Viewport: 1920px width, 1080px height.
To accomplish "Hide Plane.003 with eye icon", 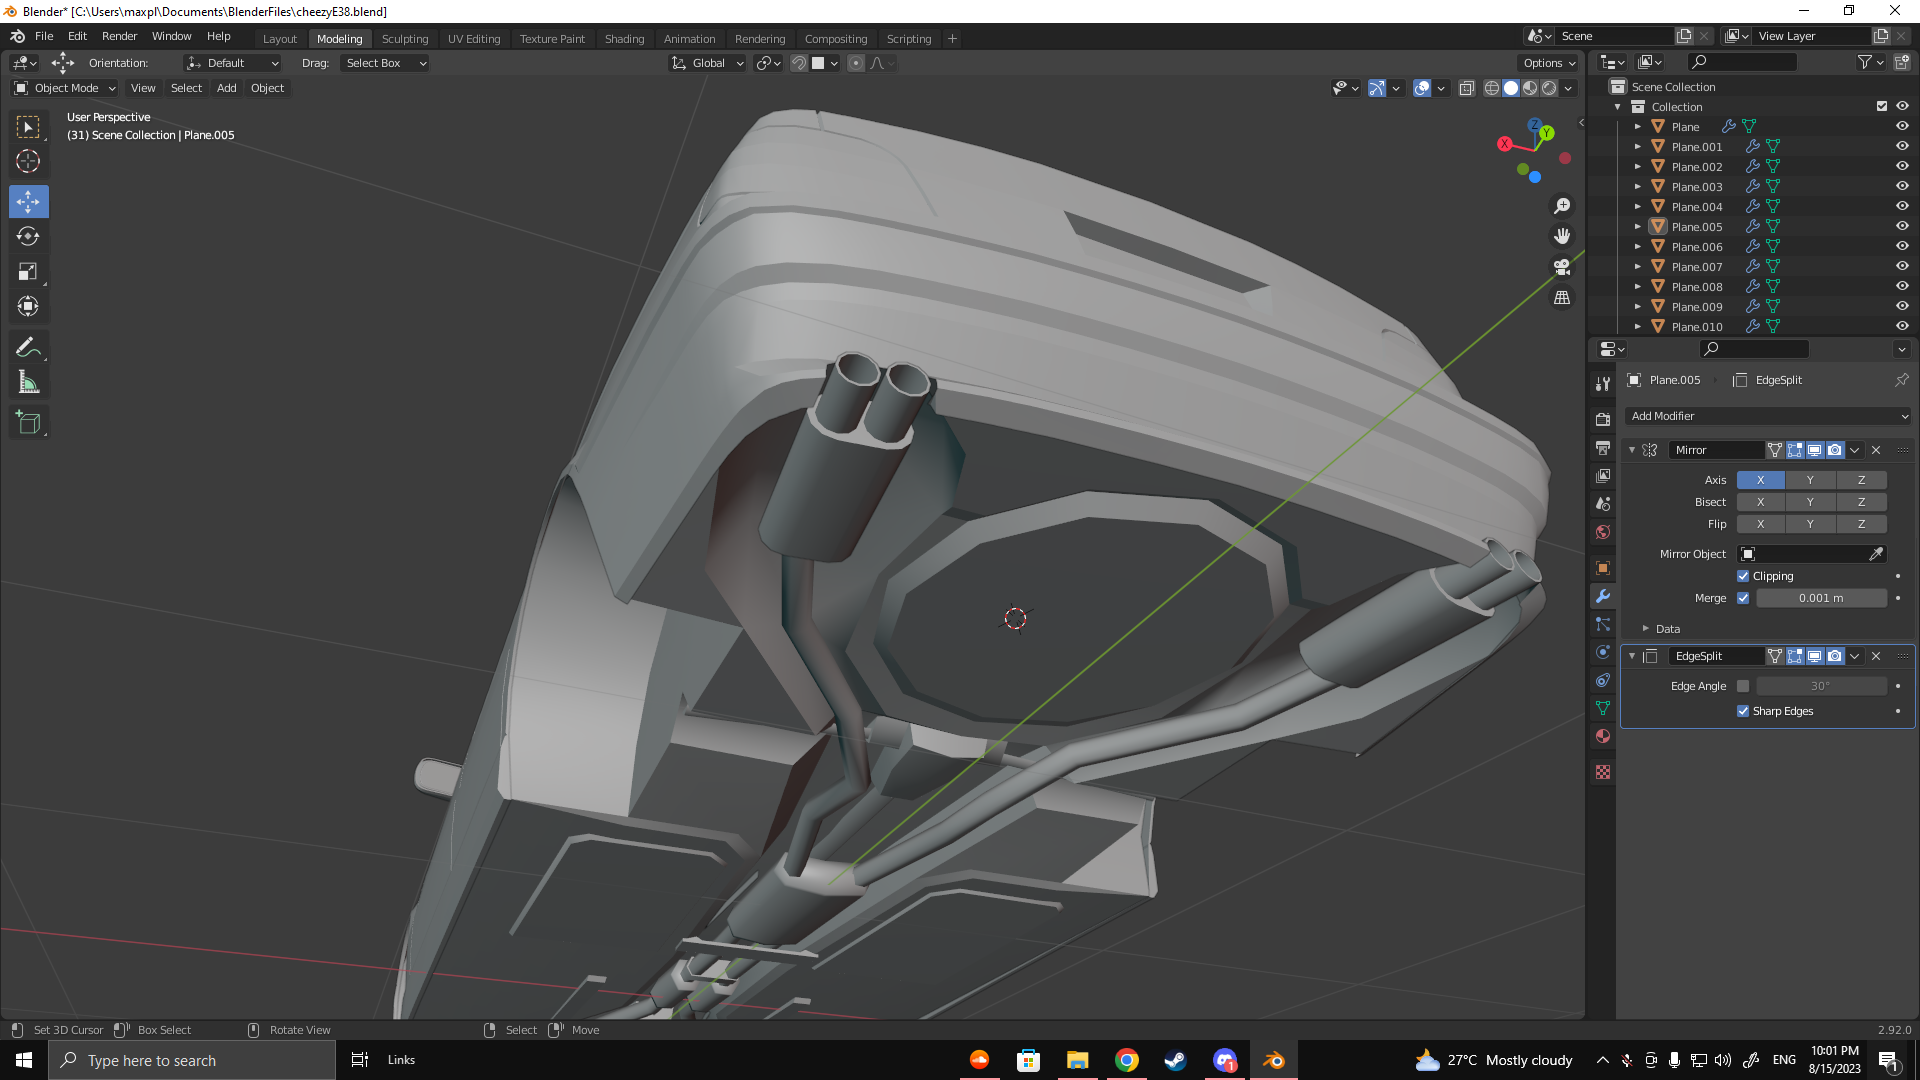I will point(1902,187).
